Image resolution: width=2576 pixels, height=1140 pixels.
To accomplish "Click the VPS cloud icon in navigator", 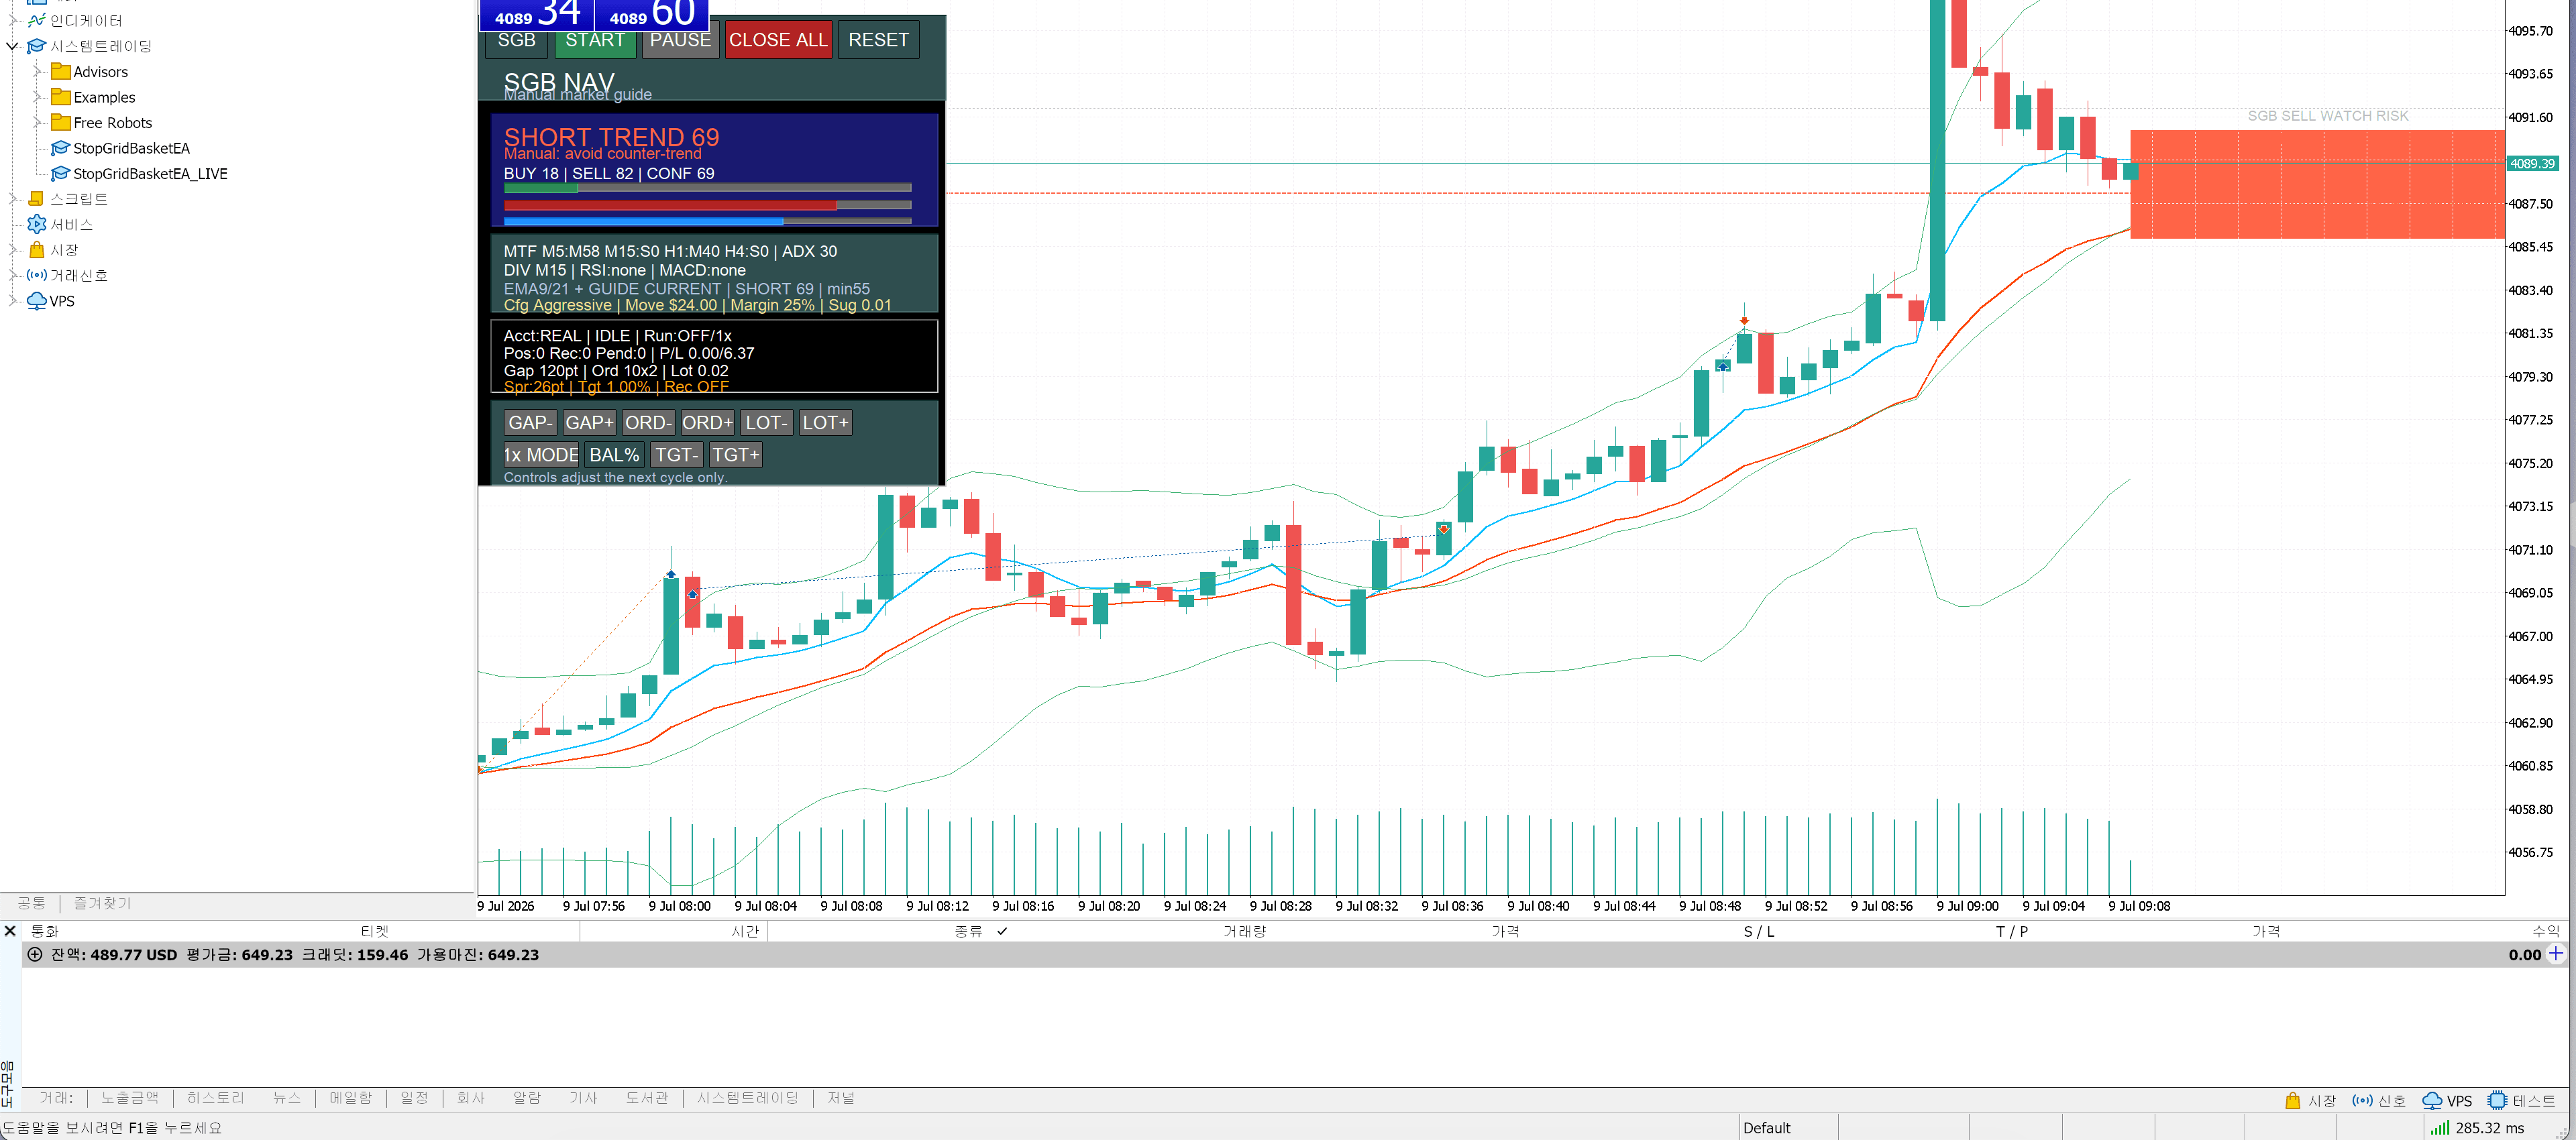I will pos(37,300).
